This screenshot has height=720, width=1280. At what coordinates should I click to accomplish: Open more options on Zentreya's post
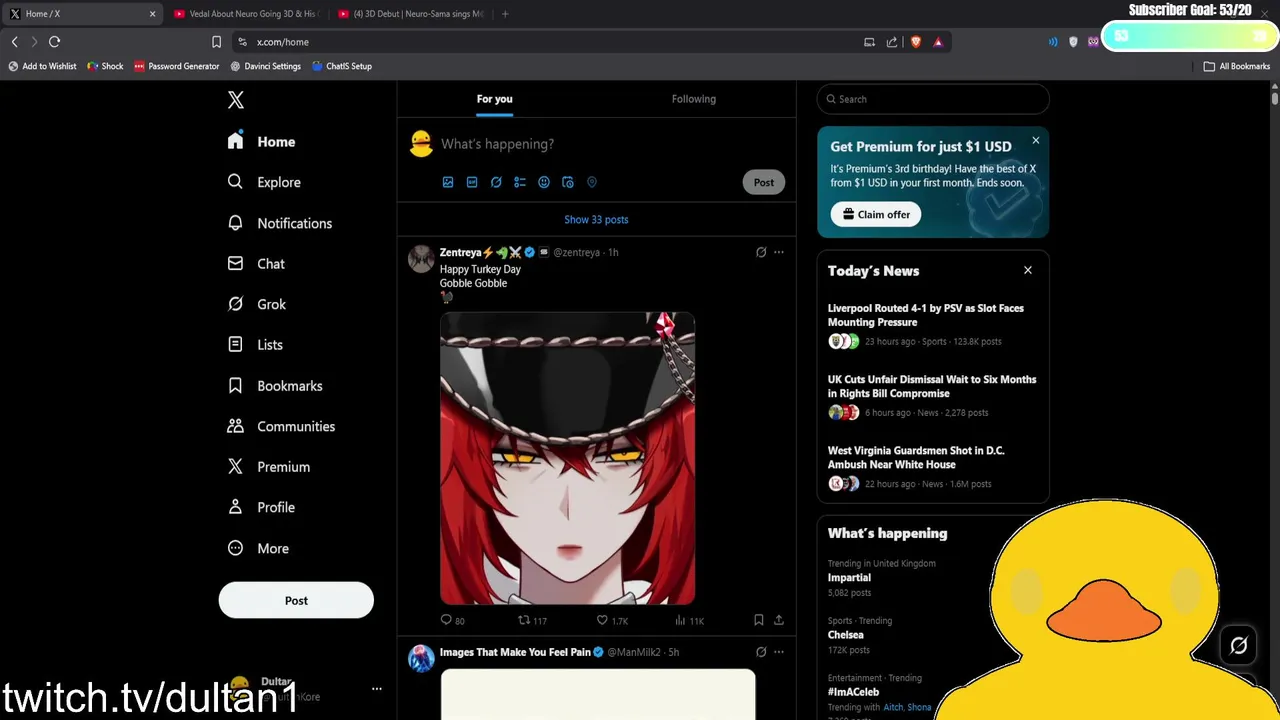tap(779, 252)
